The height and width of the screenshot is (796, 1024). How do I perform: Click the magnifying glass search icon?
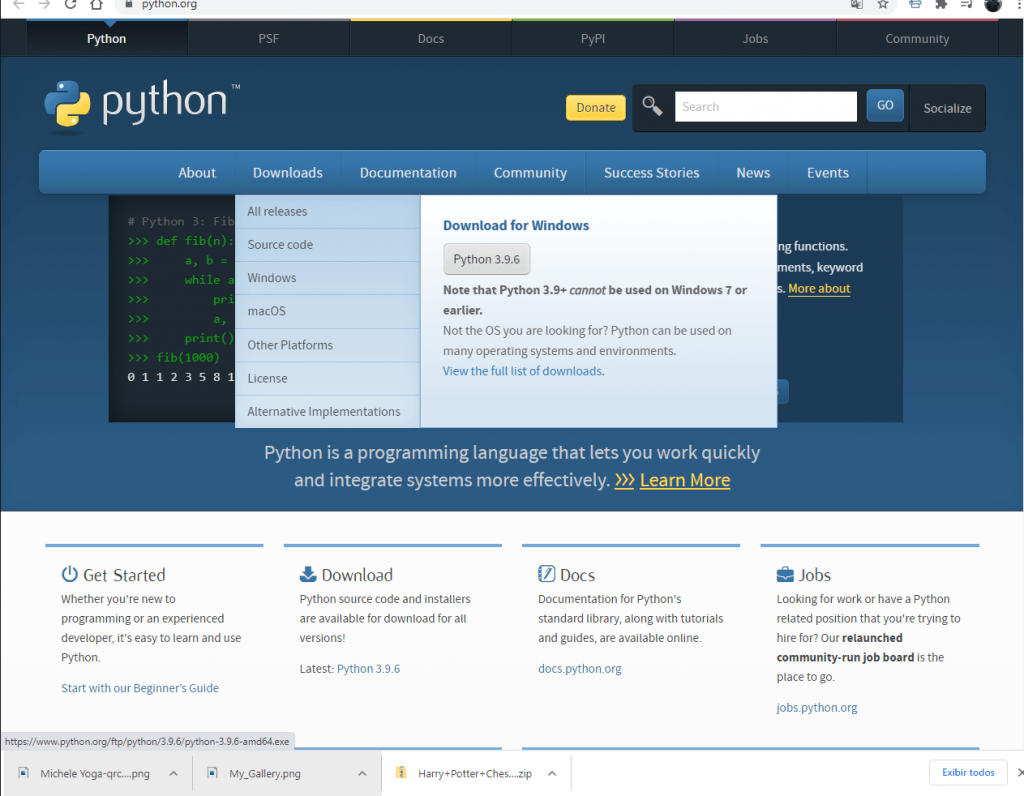pyautogui.click(x=652, y=106)
